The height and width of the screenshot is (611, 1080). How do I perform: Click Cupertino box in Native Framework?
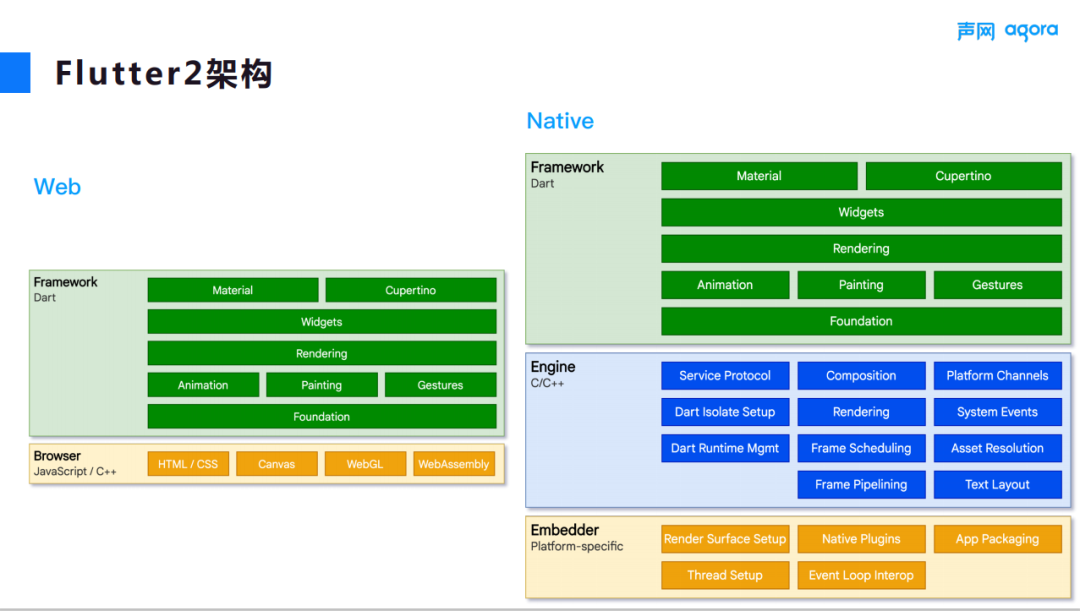964,176
